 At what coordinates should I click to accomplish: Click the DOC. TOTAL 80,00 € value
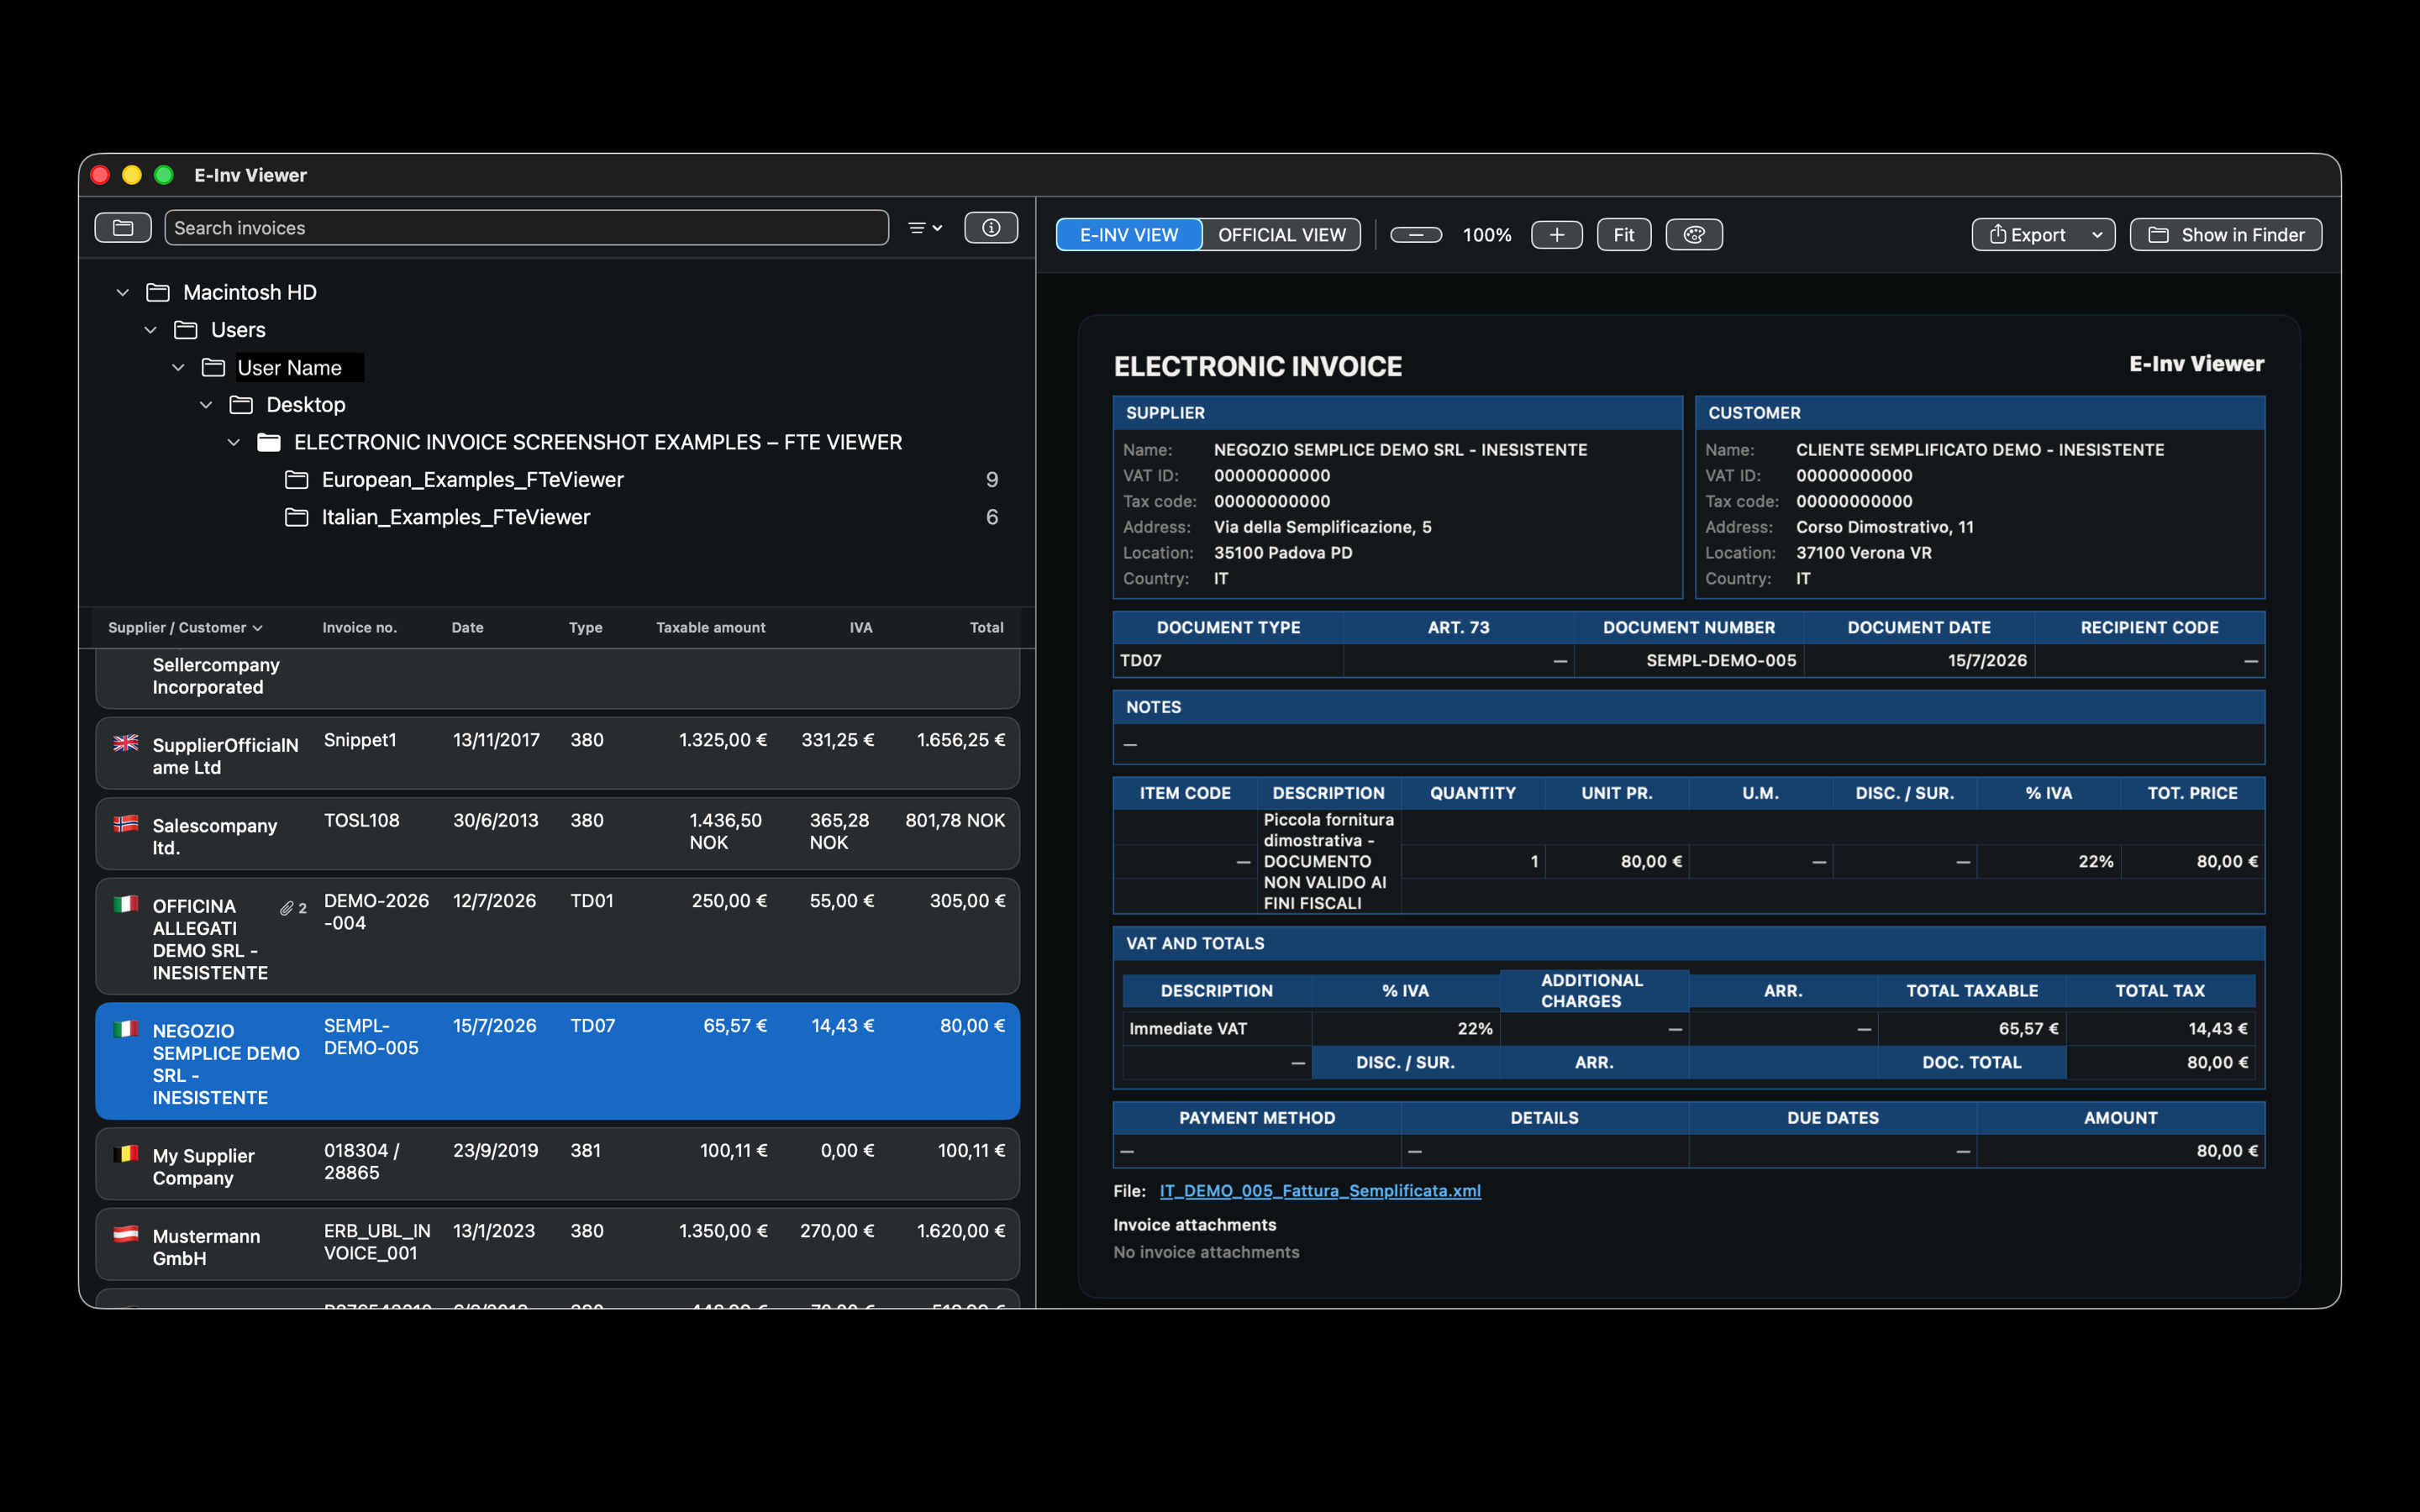point(2217,1063)
